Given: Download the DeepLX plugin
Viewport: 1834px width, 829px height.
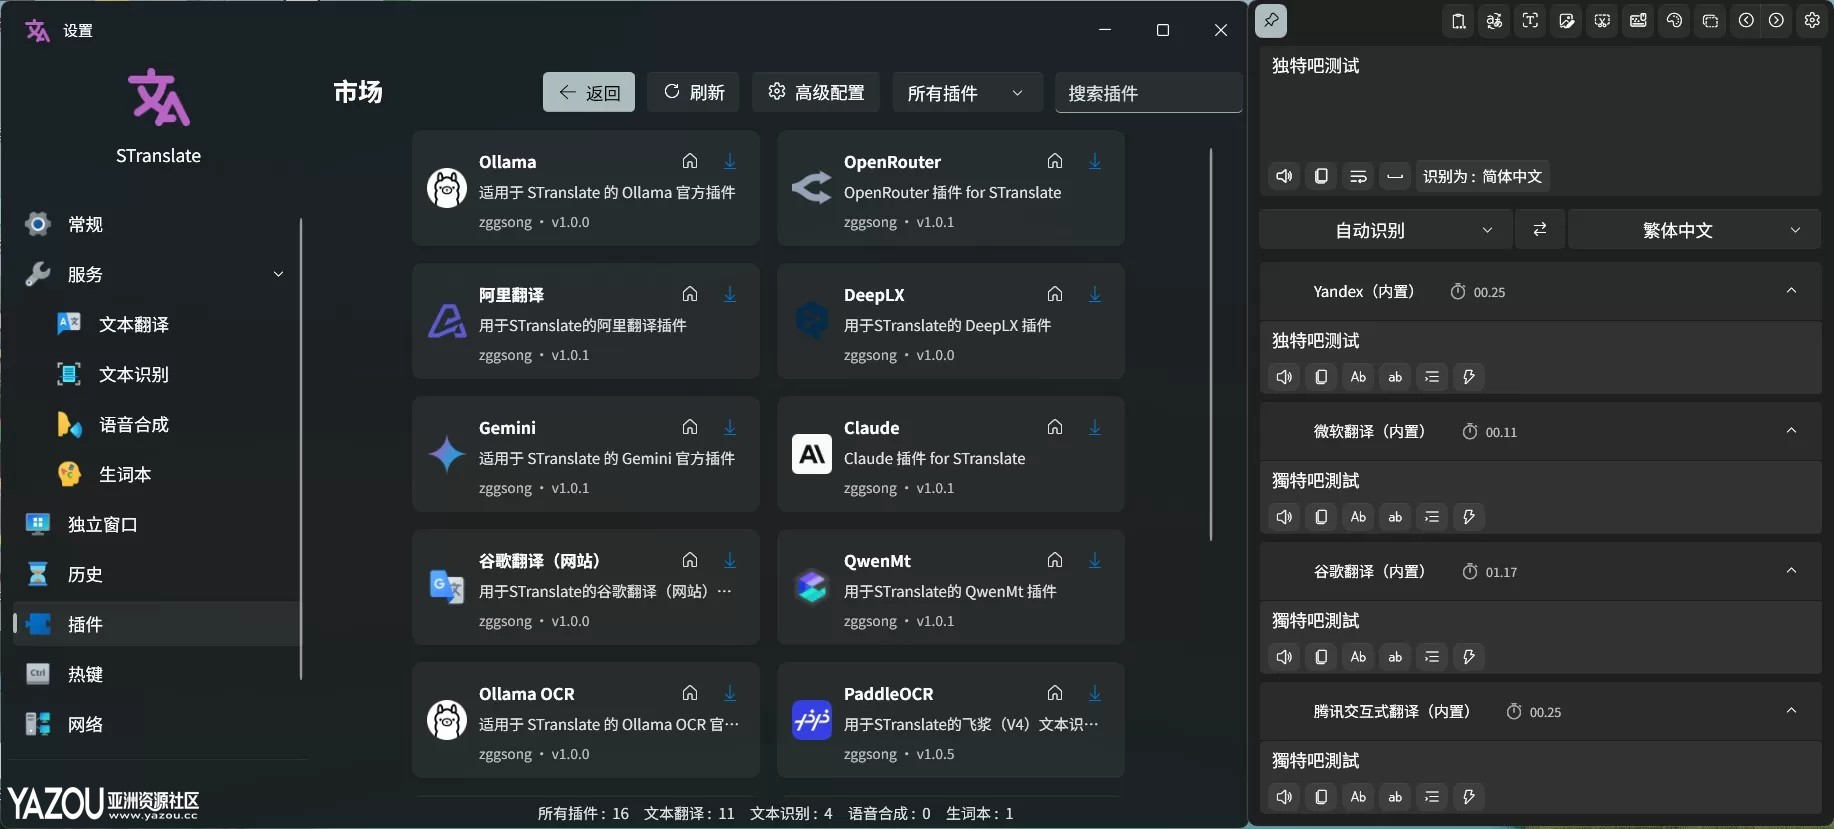Looking at the screenshot, I should pyautogui.click(x=1095, y=294).
